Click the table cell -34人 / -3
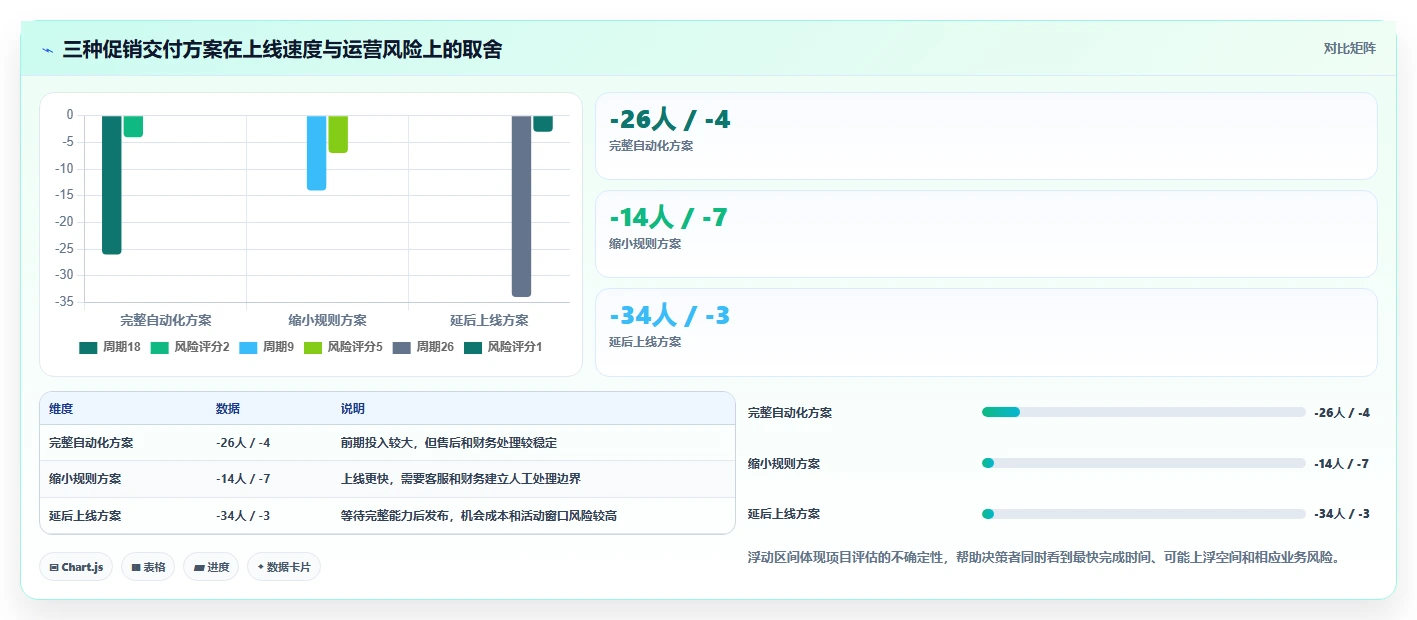 click(x=243, y=516)
